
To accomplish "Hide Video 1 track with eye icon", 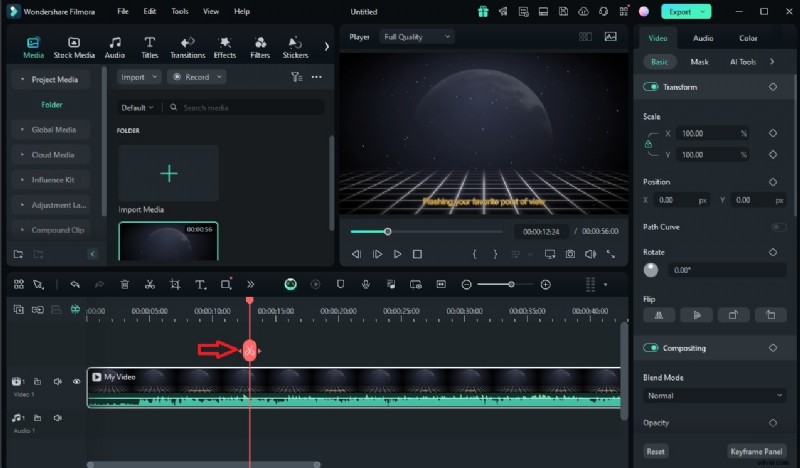I will point(76,382).
